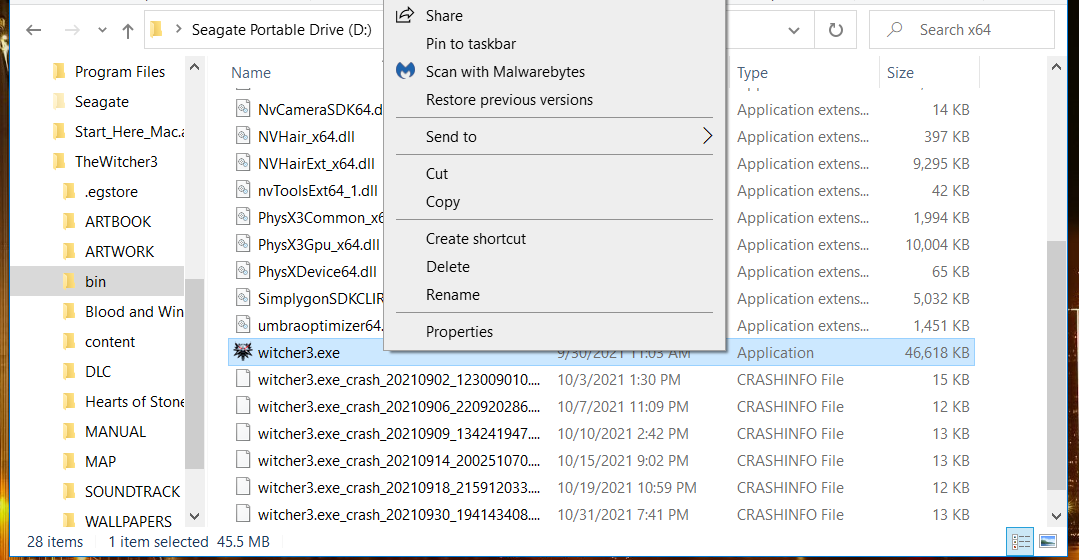Select the 46,618 KB size cell
Screen dimensions: 1079x560
[x=937, y=353]
